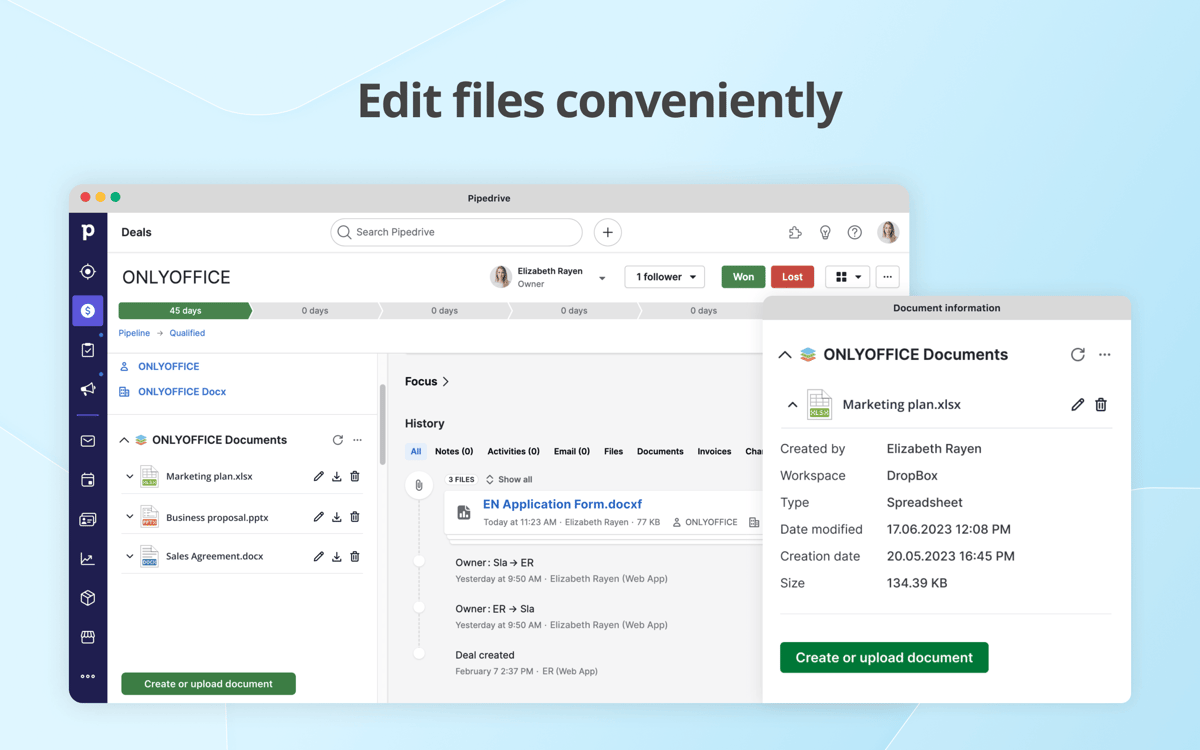This screenshot has width=1200, height=750.
Task: Collapse the ONLYOFFICE Documents tree in the sidebar
Action: click(124, 440)
